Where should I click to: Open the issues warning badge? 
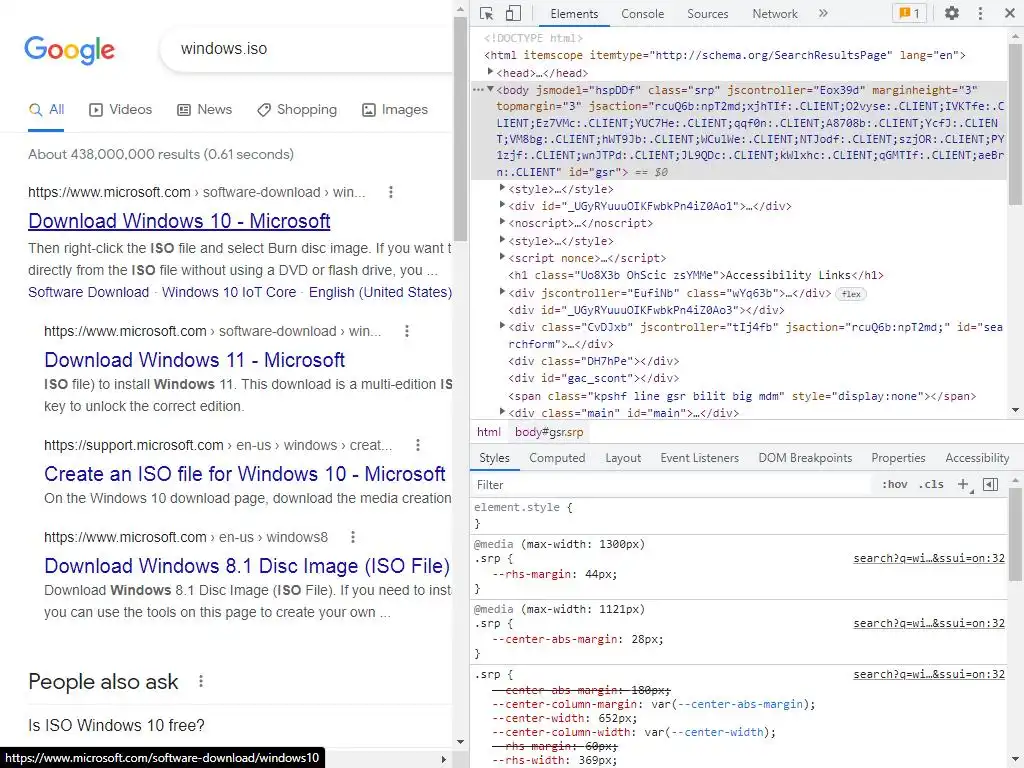click(x=909, y=13)
